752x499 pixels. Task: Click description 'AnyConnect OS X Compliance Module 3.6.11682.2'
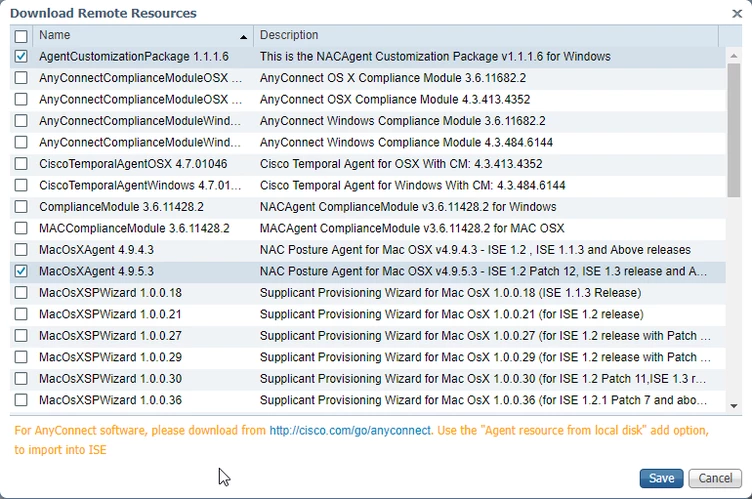click(x=393, y=78)
